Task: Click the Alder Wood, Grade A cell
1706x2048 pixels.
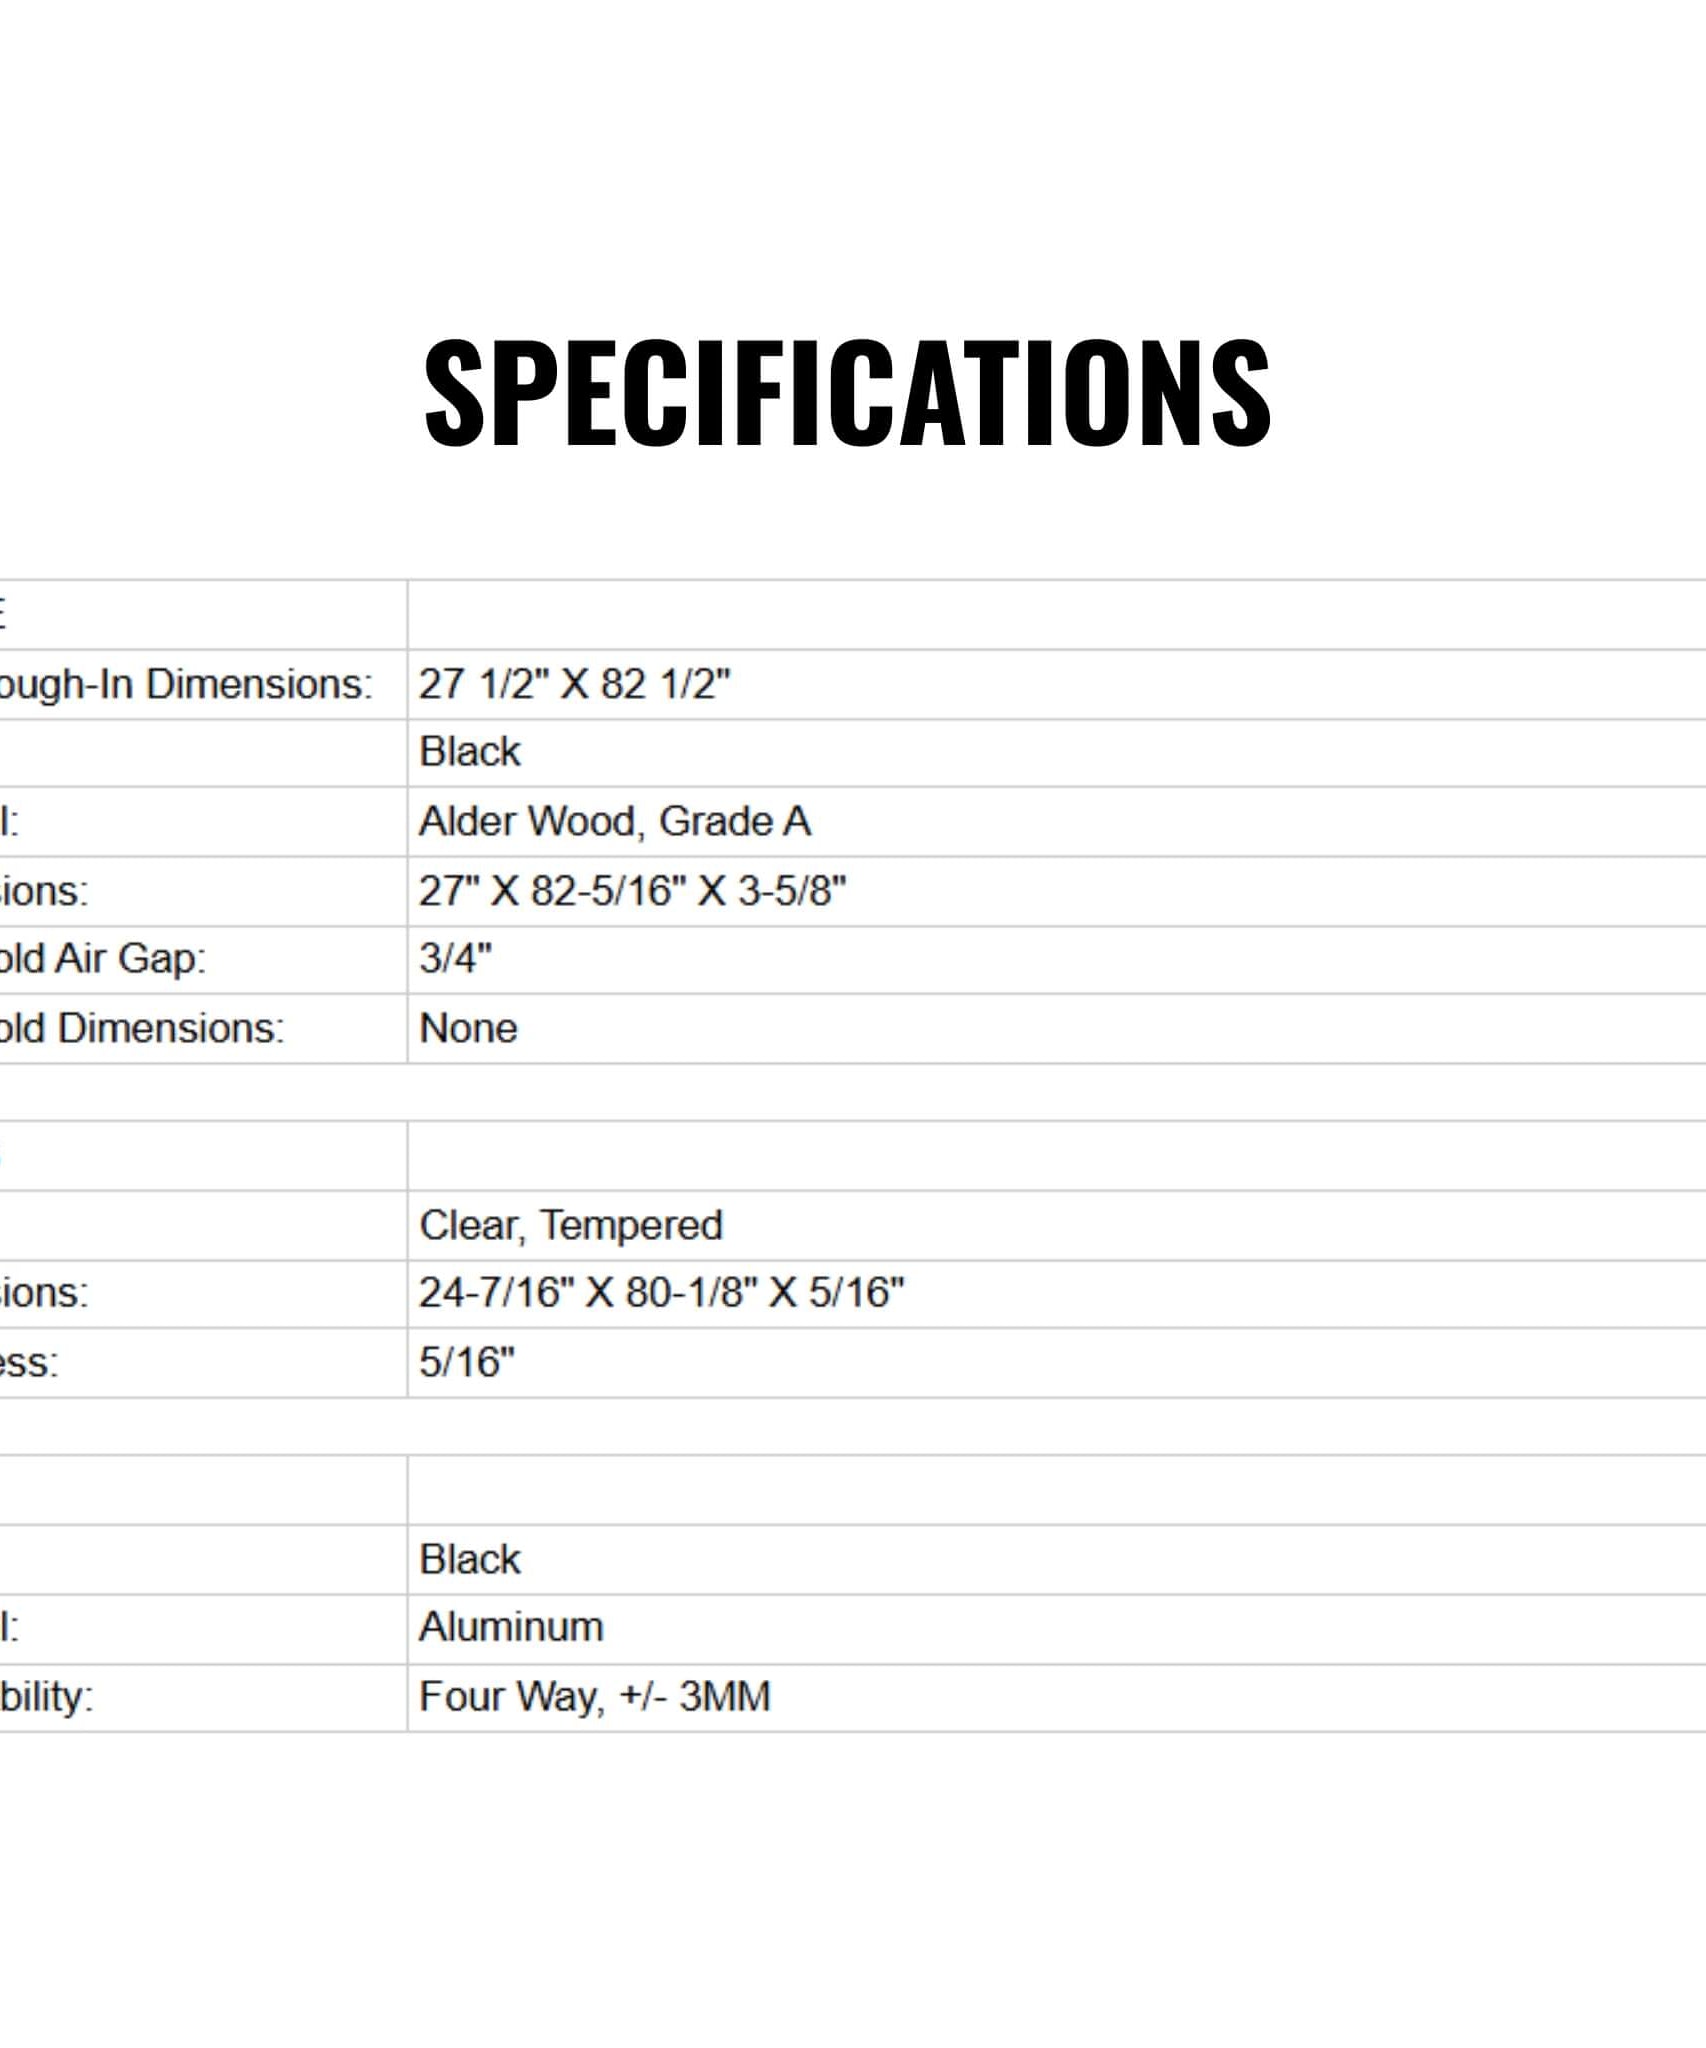Action: click(1057, 822)
